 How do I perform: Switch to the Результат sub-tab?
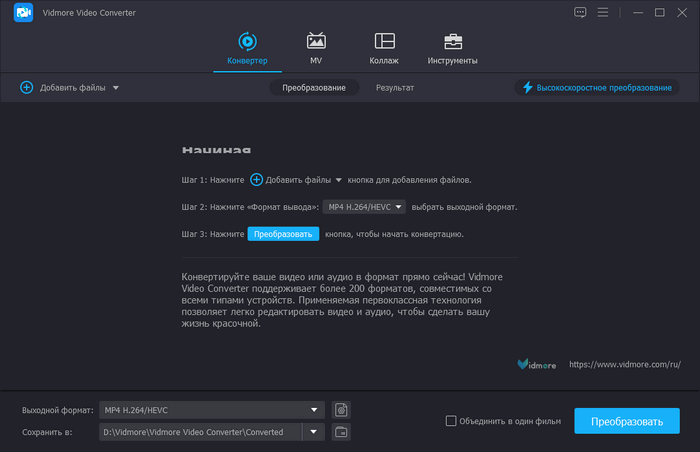click(395, 88)
